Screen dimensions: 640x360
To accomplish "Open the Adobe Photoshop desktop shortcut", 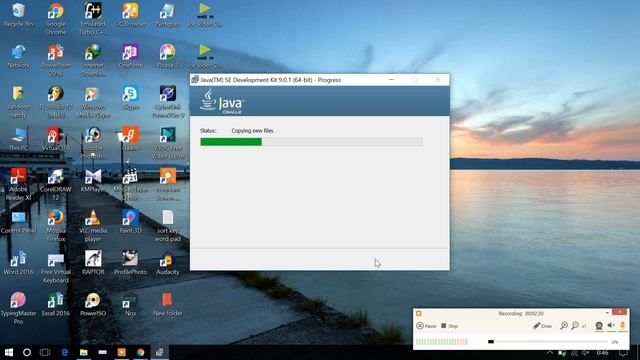I will 93,143.
